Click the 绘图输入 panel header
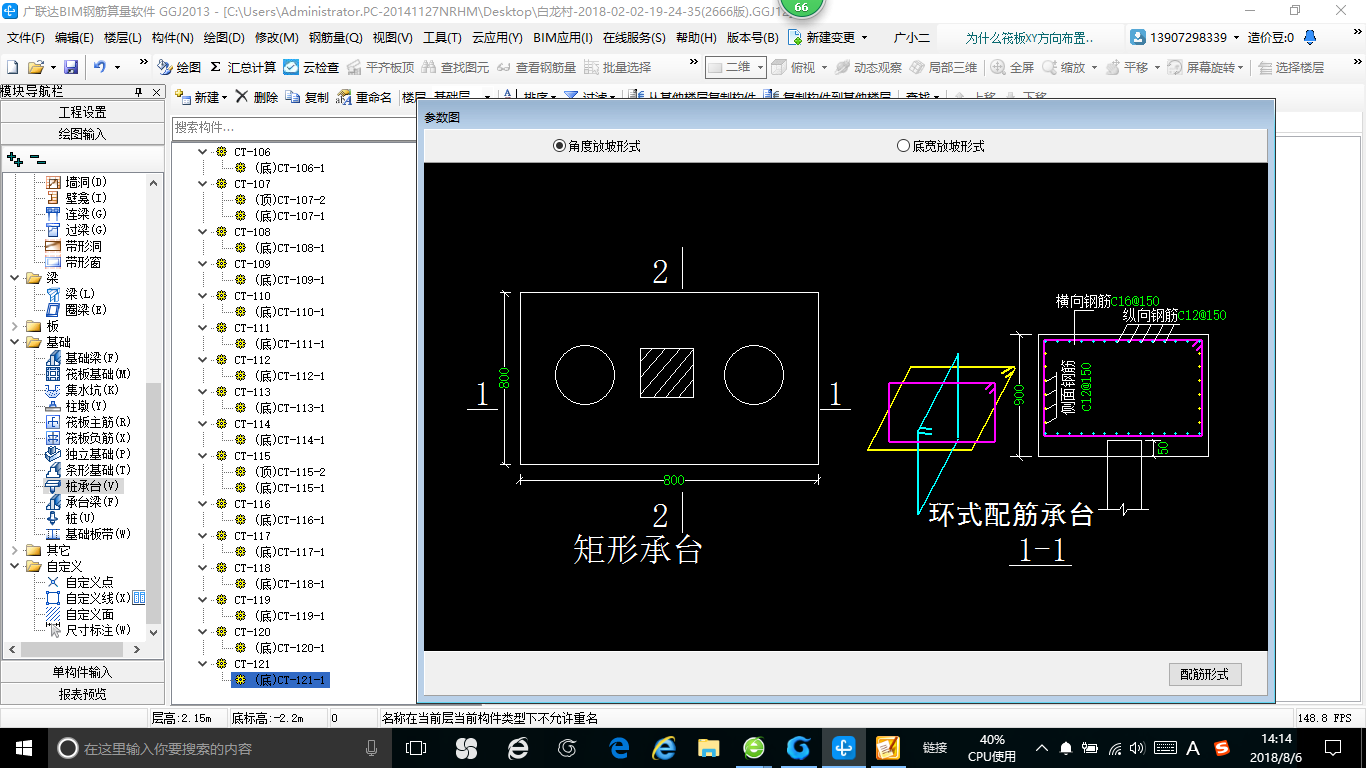Image resolution: width=1366 pixels, height=768 pixels. (82, 134)
